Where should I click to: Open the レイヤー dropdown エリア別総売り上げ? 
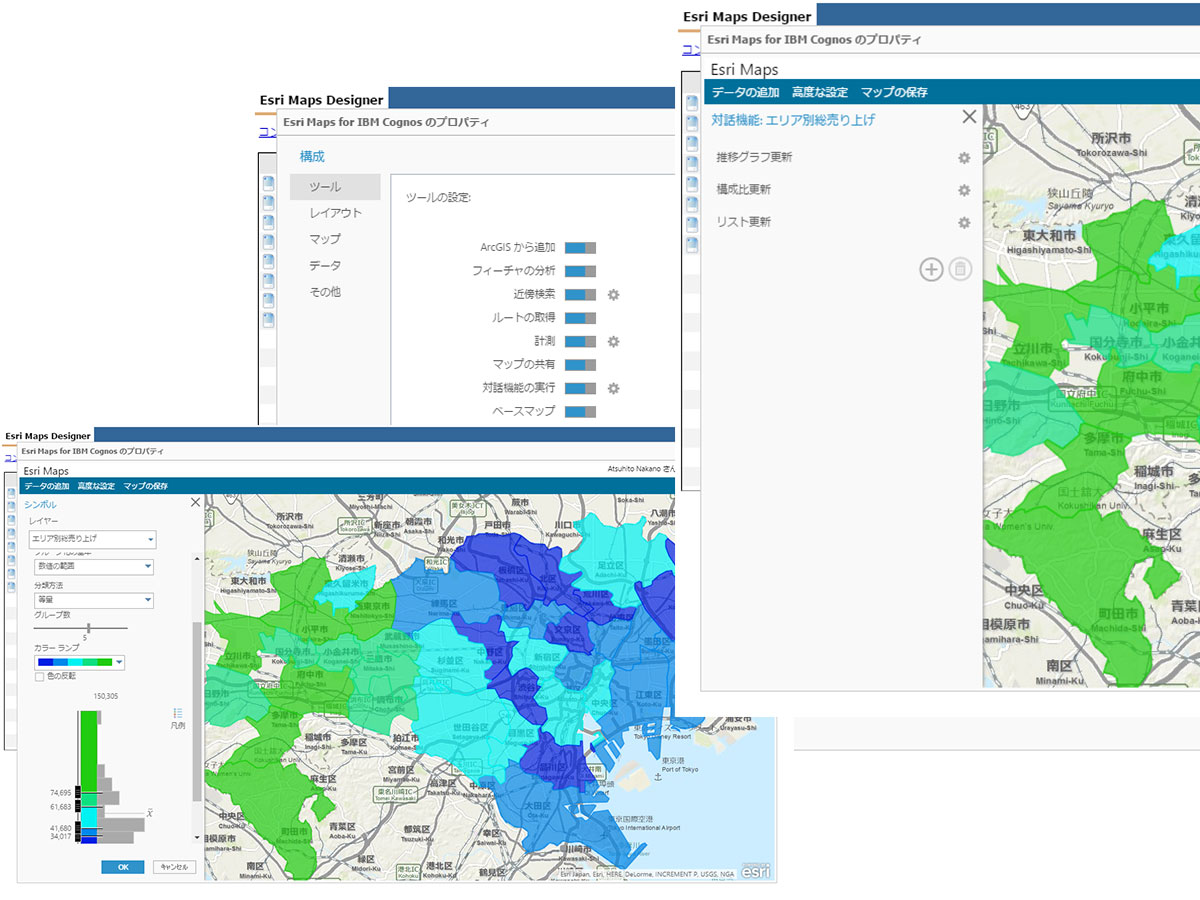click(92, 539)
